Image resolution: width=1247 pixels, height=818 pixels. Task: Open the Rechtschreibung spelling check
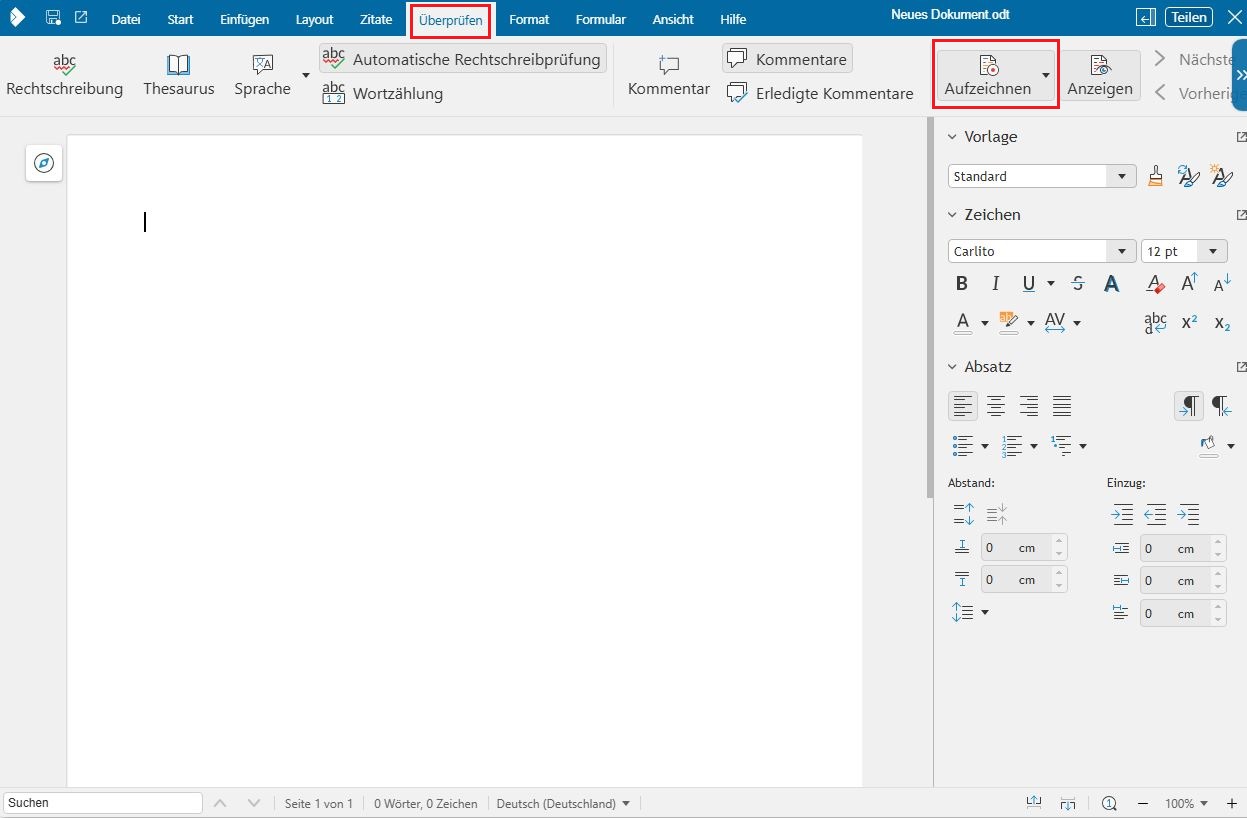click(64, 76)
